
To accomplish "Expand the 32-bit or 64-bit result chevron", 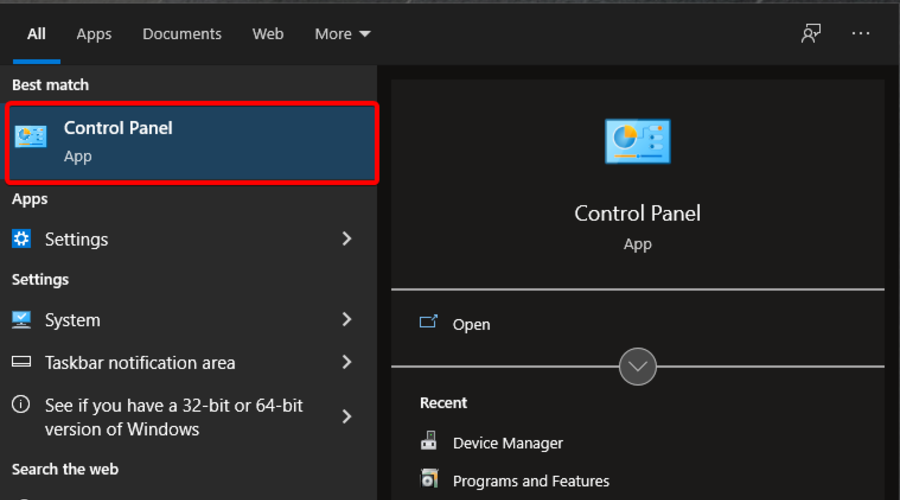I will click(x=347, y=416).
